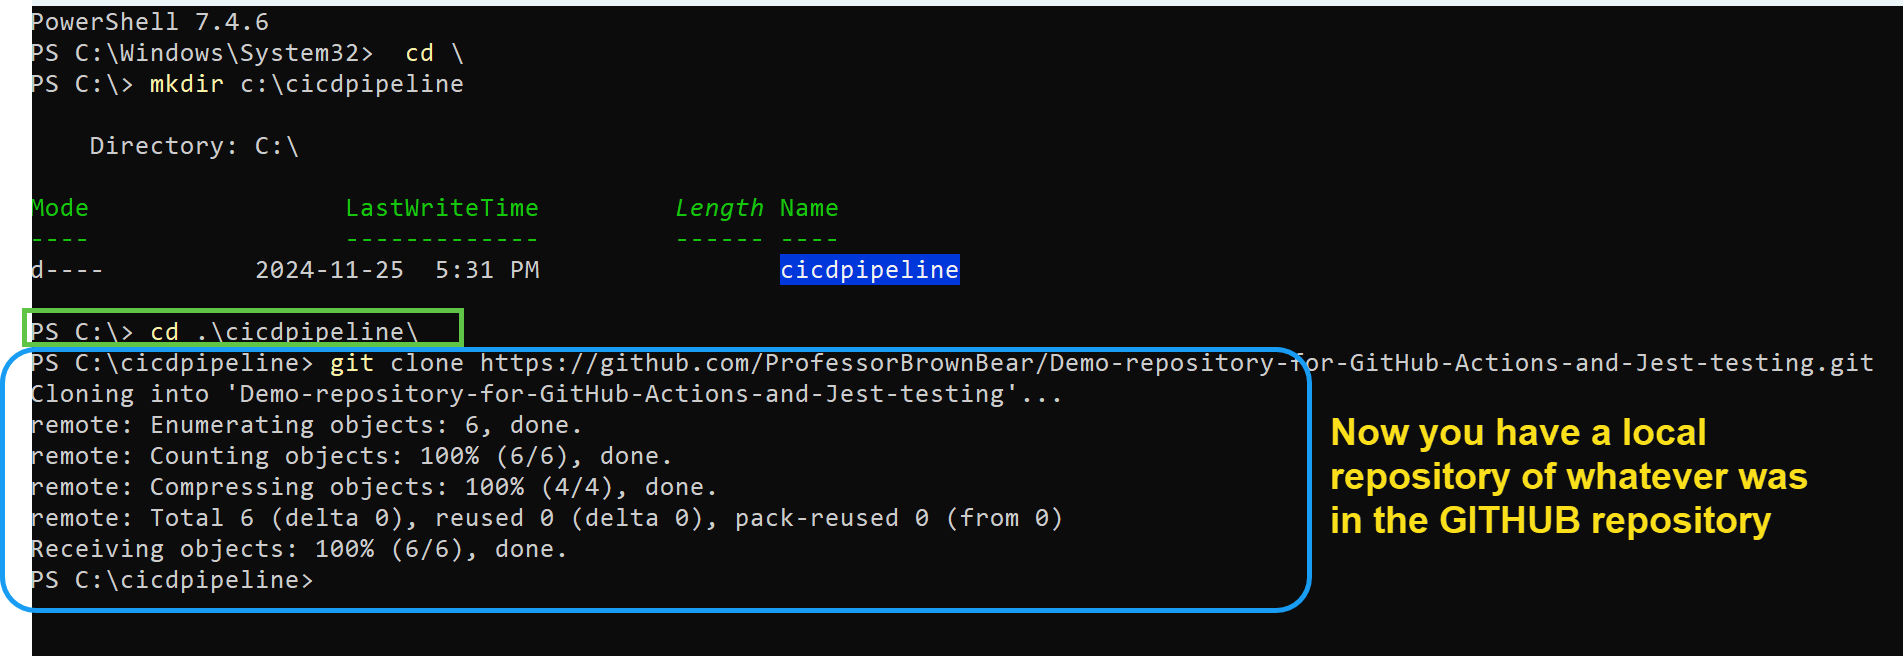The height and width of the screenshot is (656, 1903).
Task: Click the d---- mode value
Action: click(x=66, y=270)
